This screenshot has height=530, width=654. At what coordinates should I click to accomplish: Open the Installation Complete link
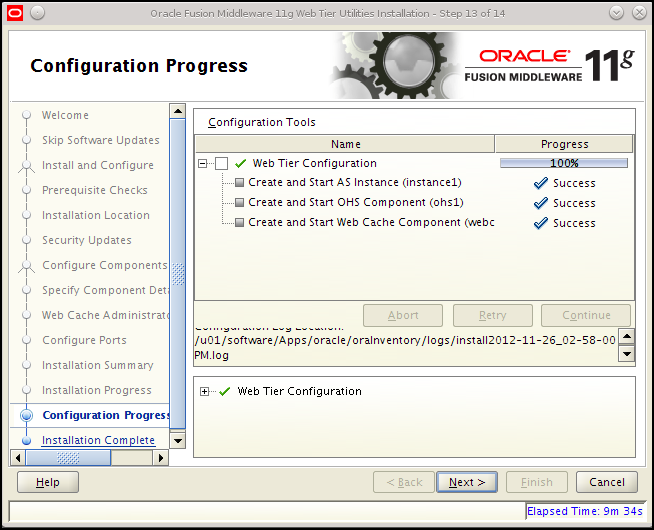98,440
